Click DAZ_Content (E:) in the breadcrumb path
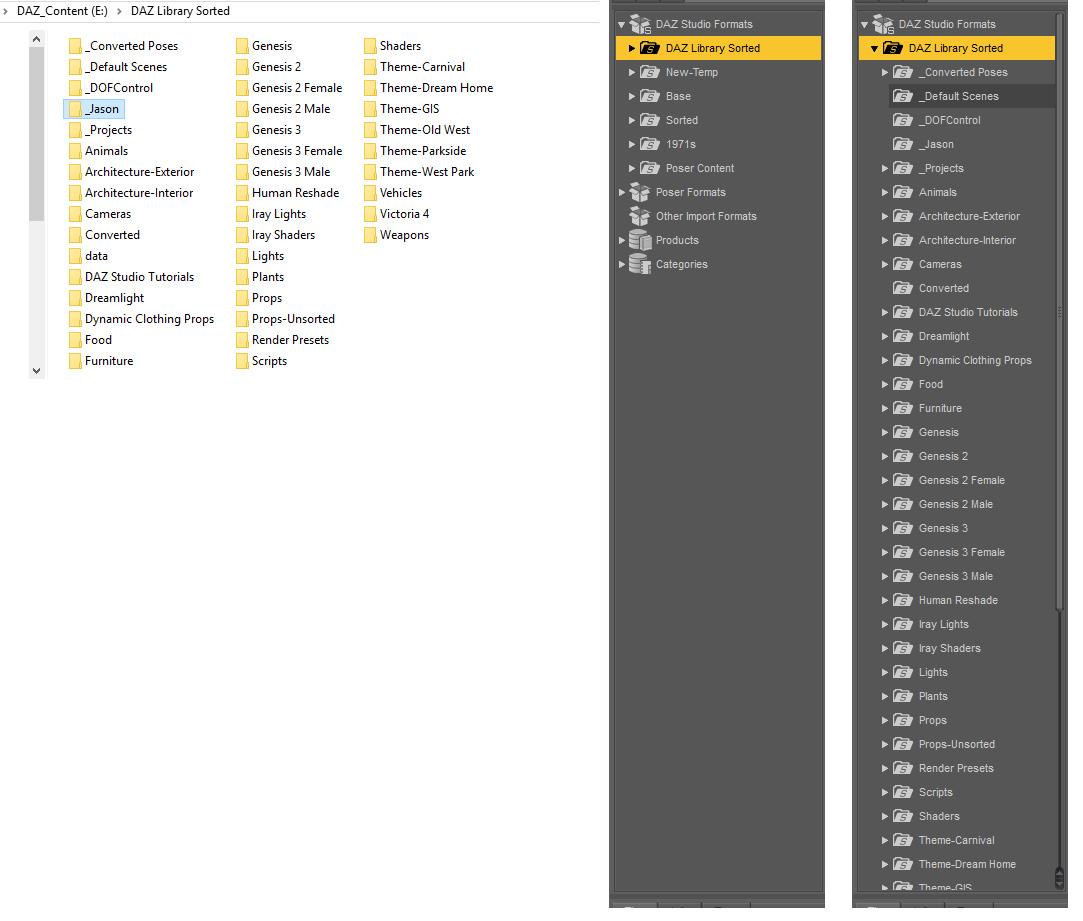This screenshot has height=921, width=1083. (62, 11)
